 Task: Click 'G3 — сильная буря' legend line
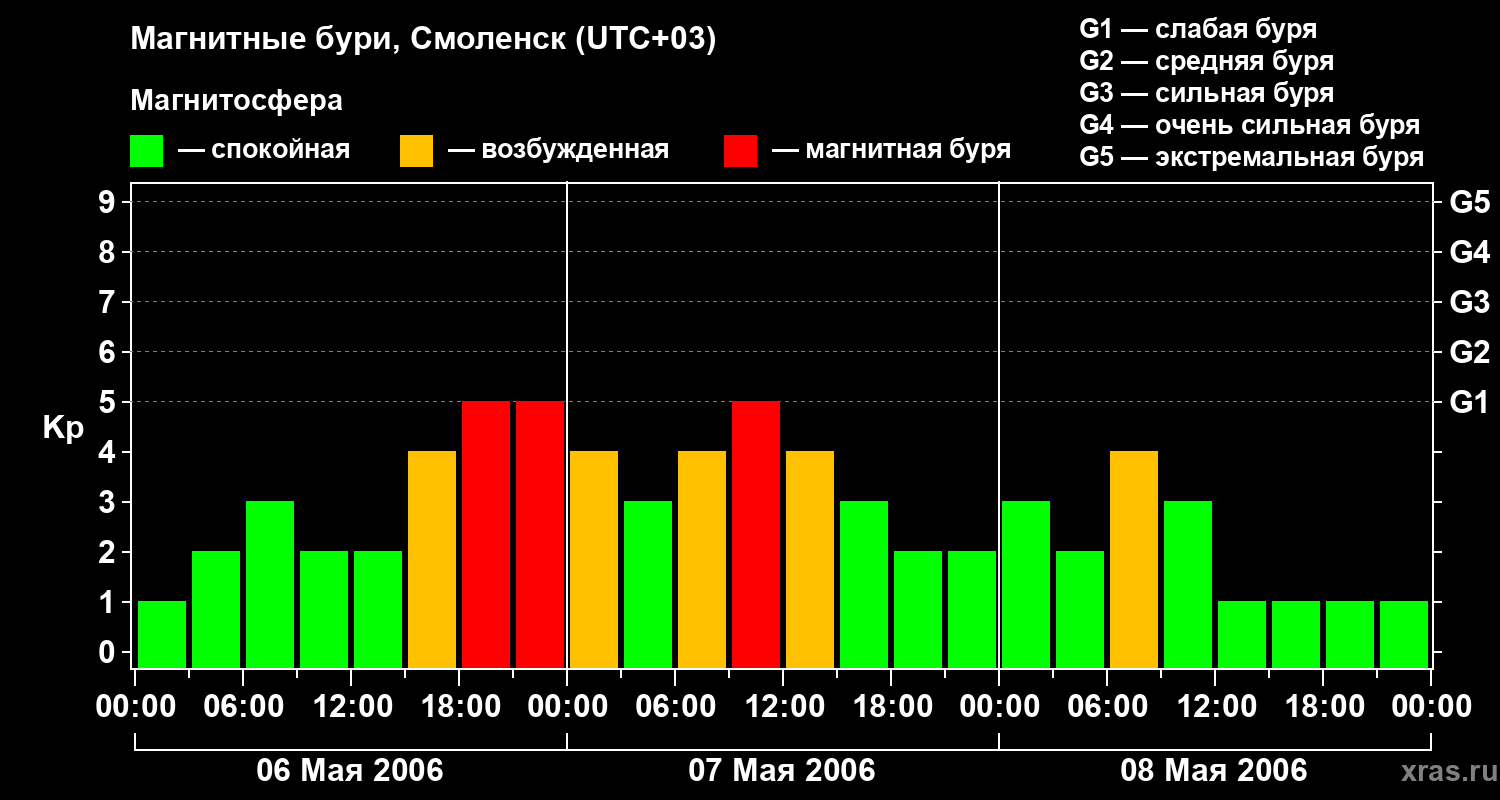pyautogui.click(x=1206, y=93)
